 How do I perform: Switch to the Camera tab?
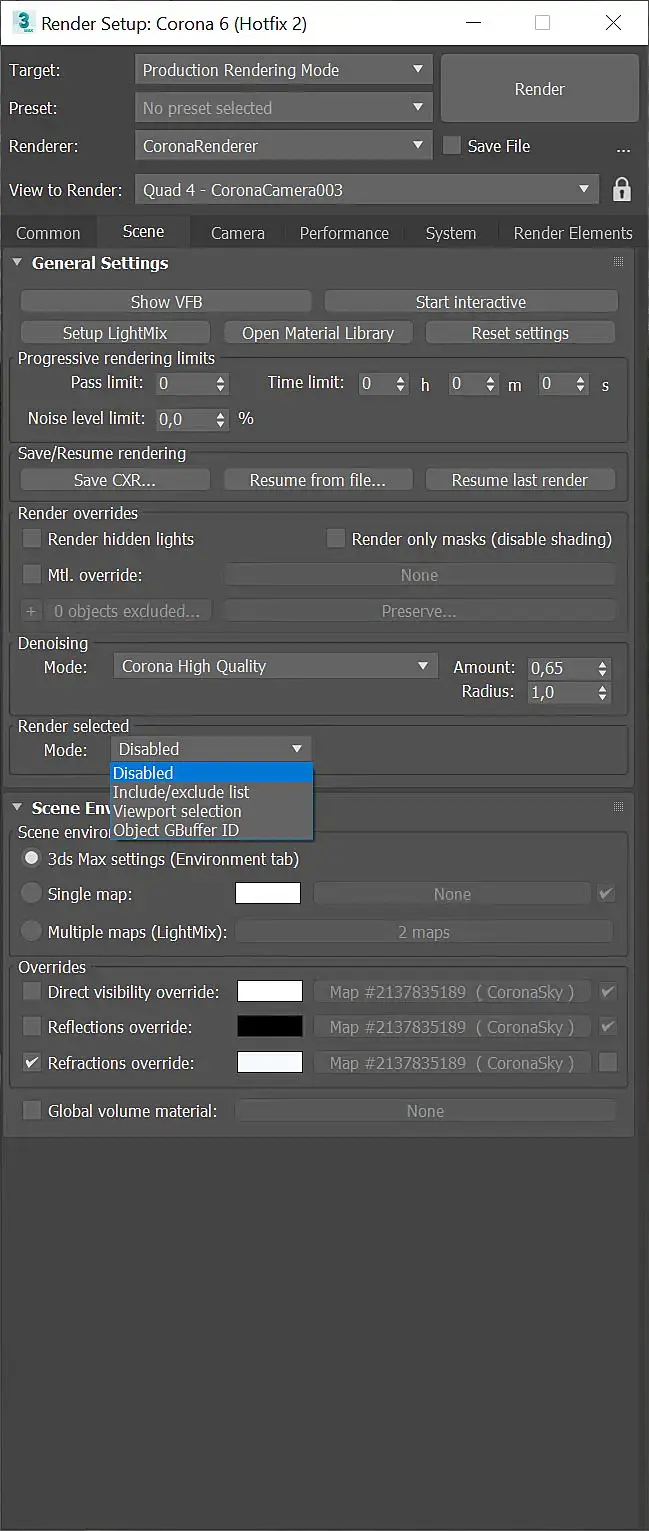pos(238,233)
